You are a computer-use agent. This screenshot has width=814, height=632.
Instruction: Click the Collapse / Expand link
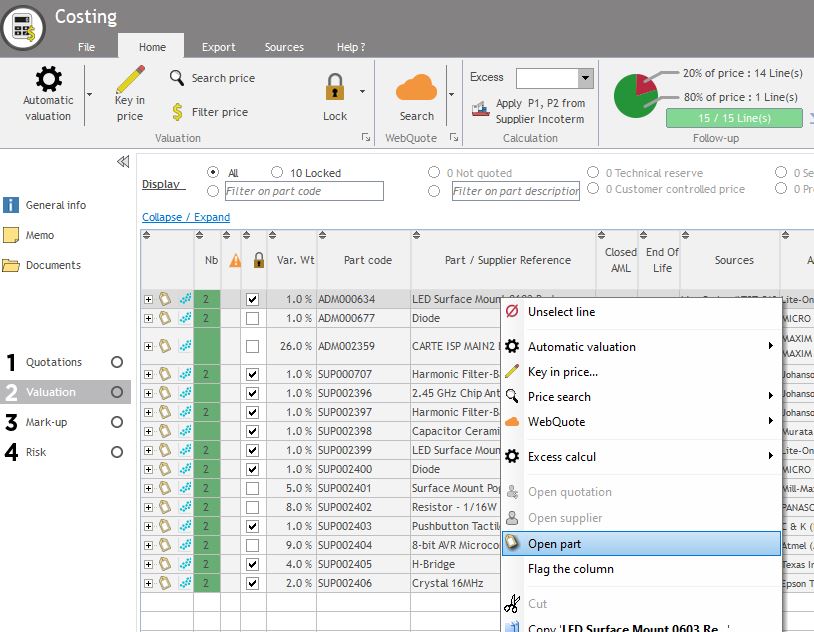(x=186, y=217)
